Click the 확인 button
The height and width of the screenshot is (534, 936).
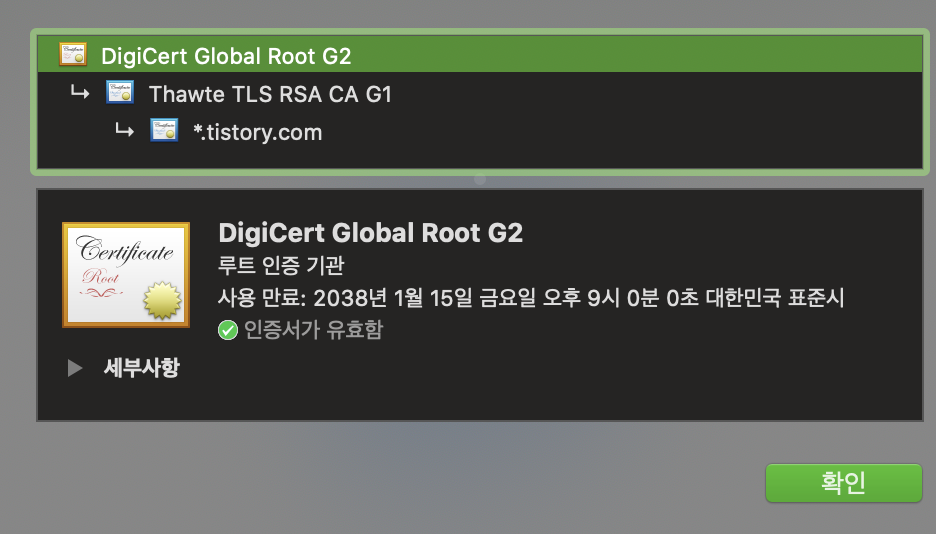click(x=843, y=483)
